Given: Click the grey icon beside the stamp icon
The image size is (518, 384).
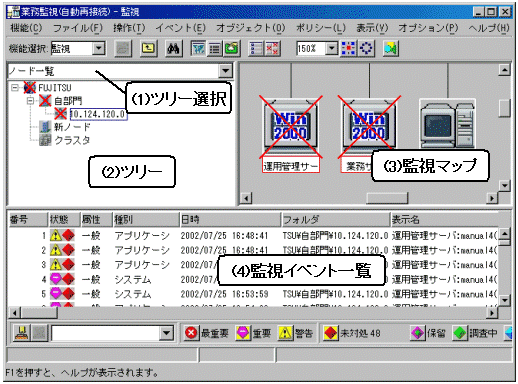Looking at the screenshot, I should pos(39,333).
